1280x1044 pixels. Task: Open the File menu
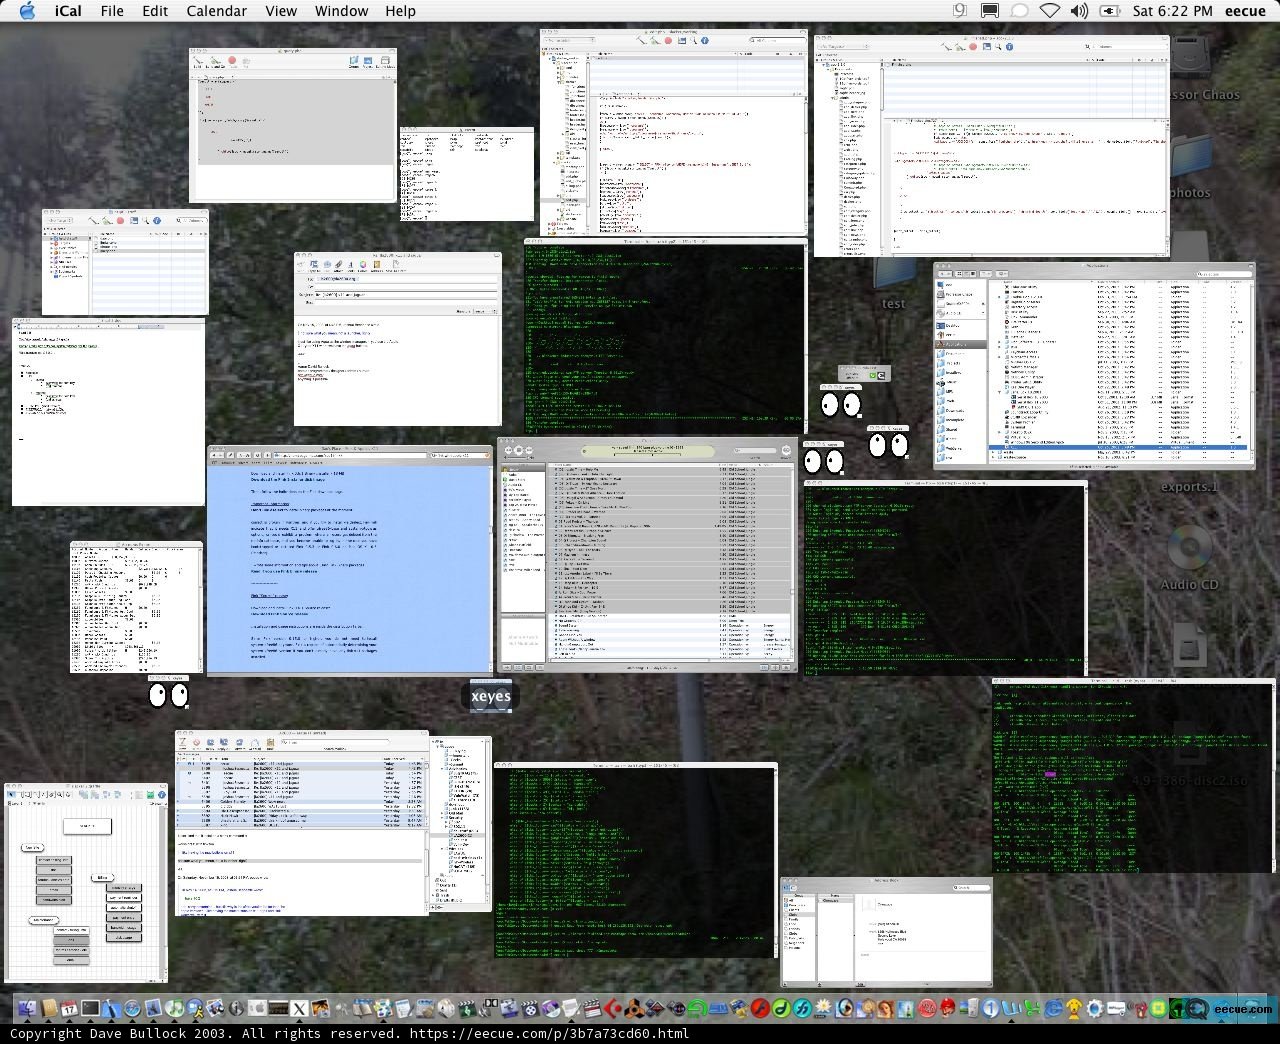112,11
